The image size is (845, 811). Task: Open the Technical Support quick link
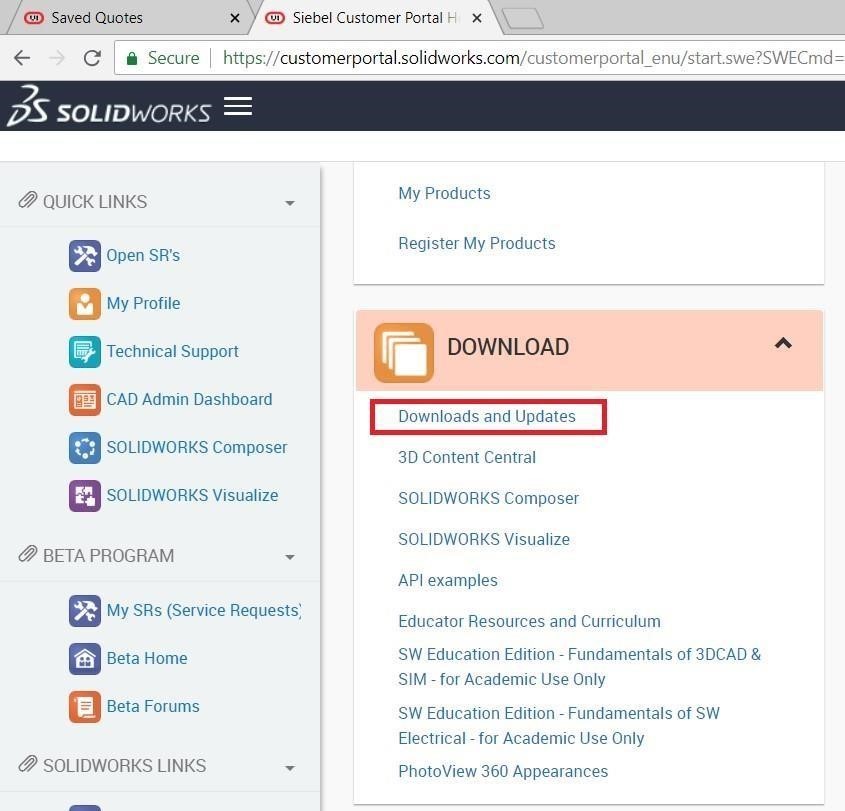(x=172, y=351)
